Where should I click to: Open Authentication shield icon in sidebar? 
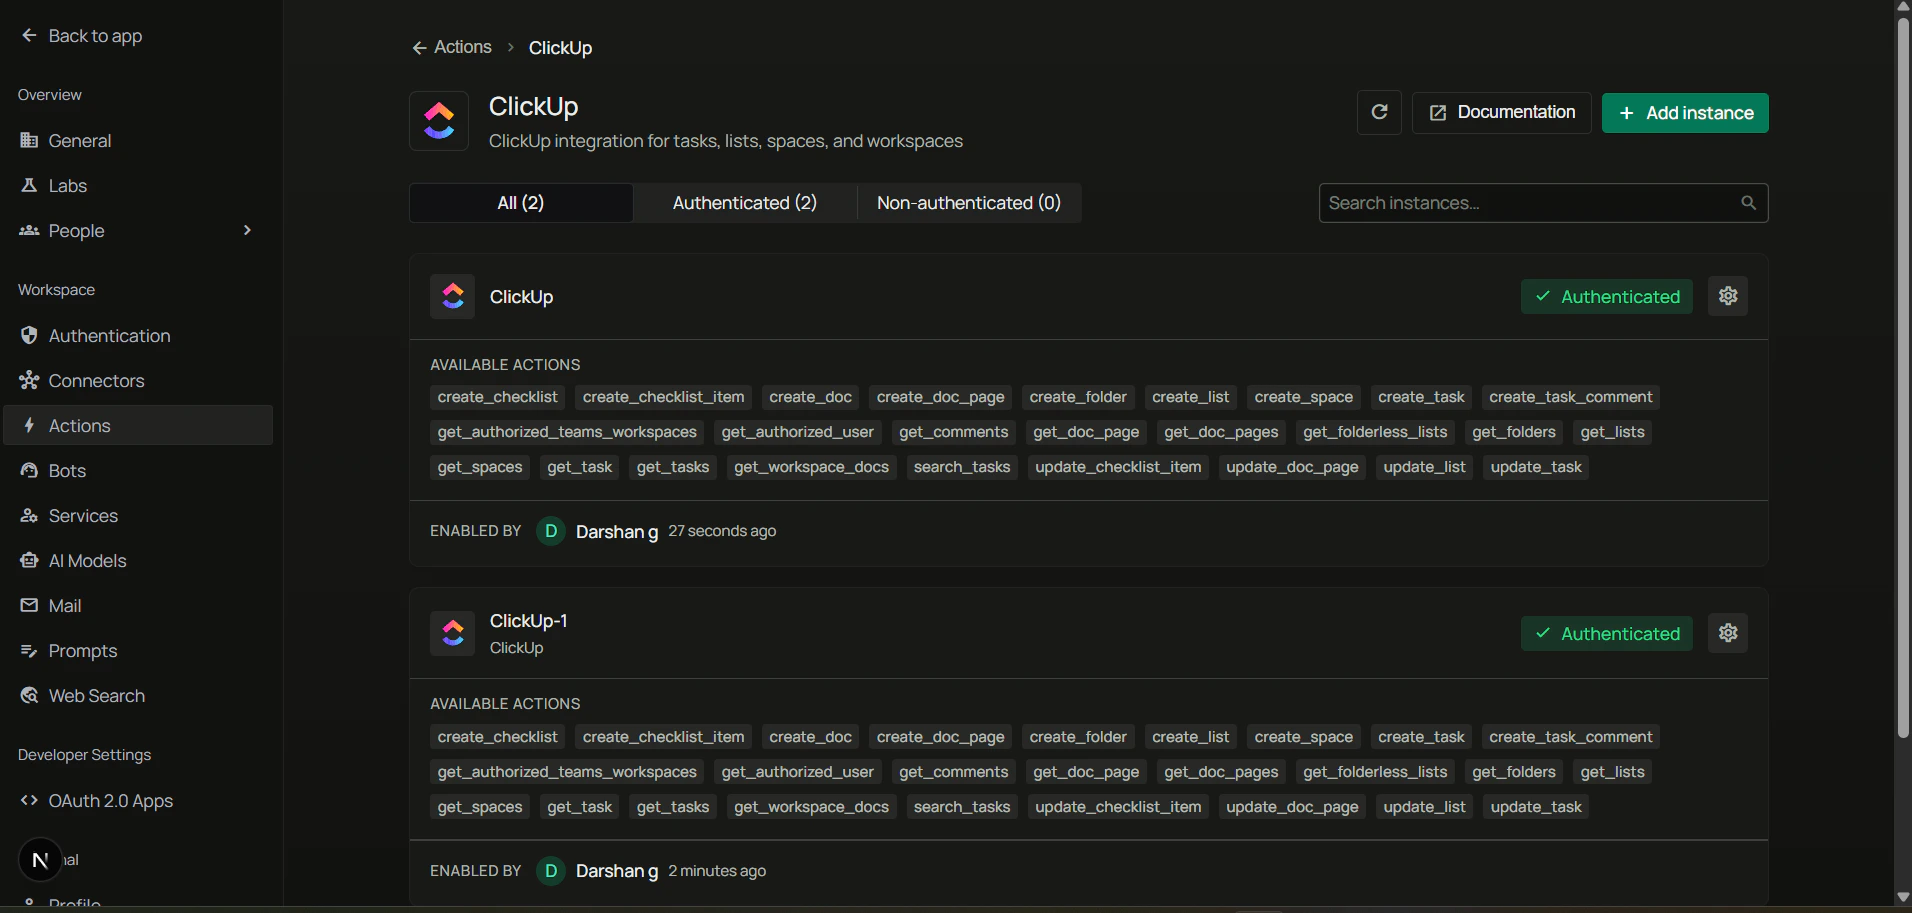[x=29, y=335]
